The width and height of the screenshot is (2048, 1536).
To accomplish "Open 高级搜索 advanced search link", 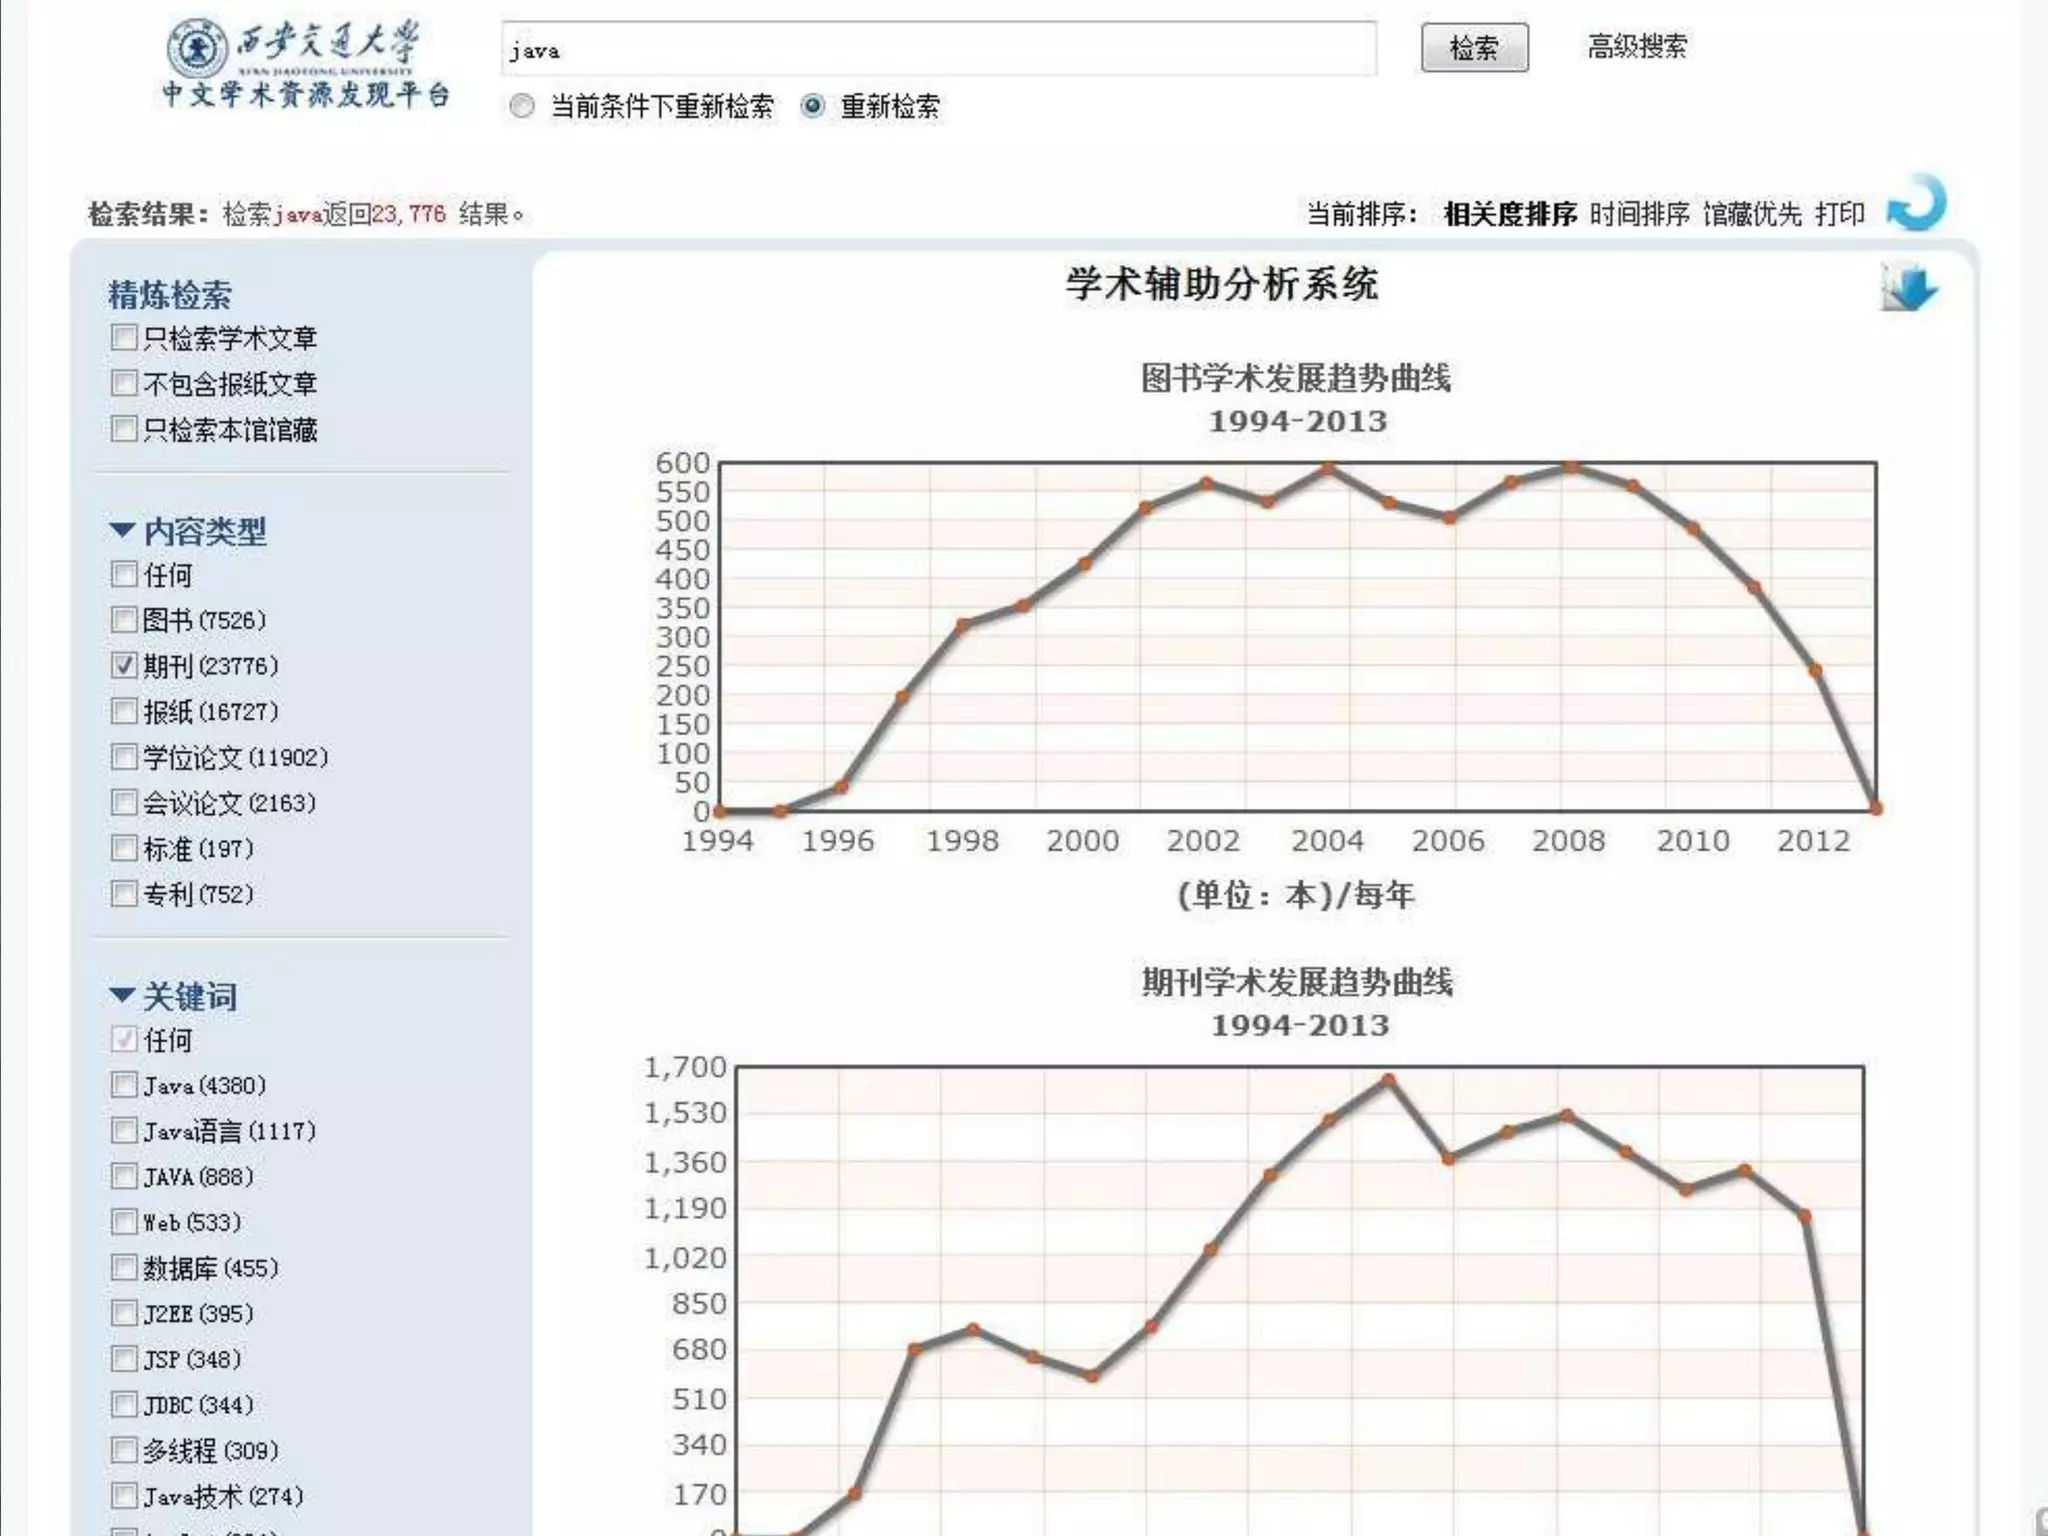I will pos(1637,47).
